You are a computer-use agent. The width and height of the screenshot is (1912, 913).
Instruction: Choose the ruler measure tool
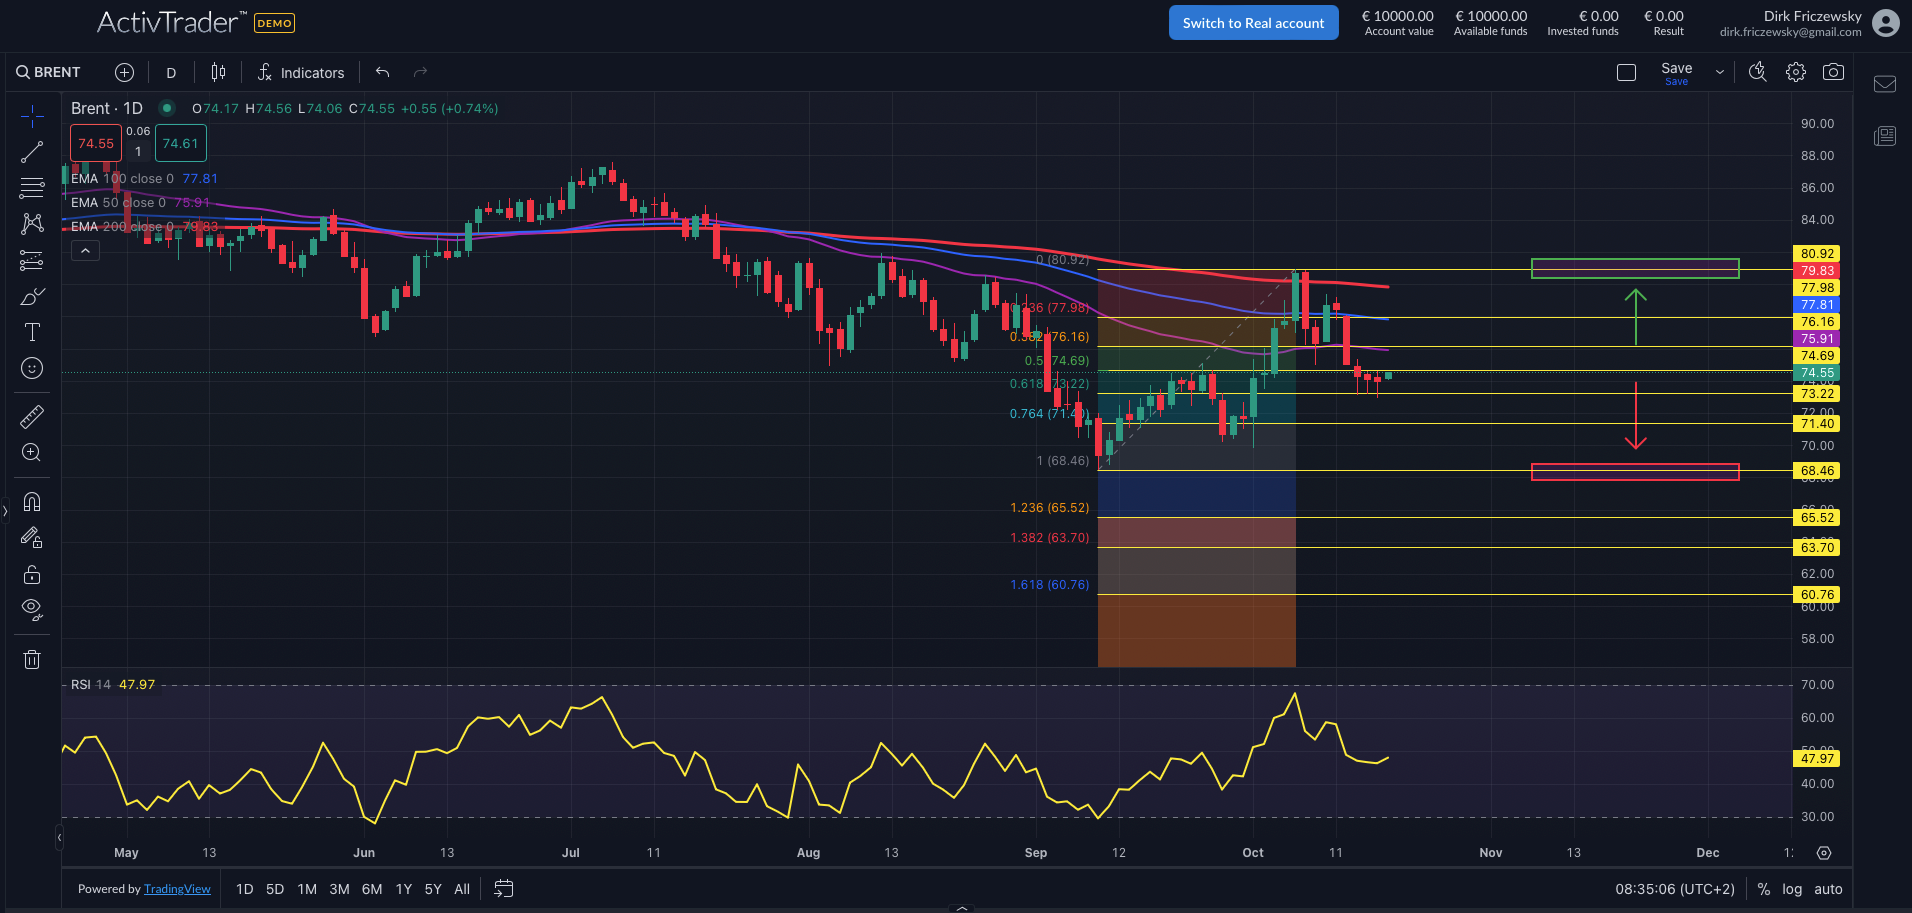tap(32, 416)
